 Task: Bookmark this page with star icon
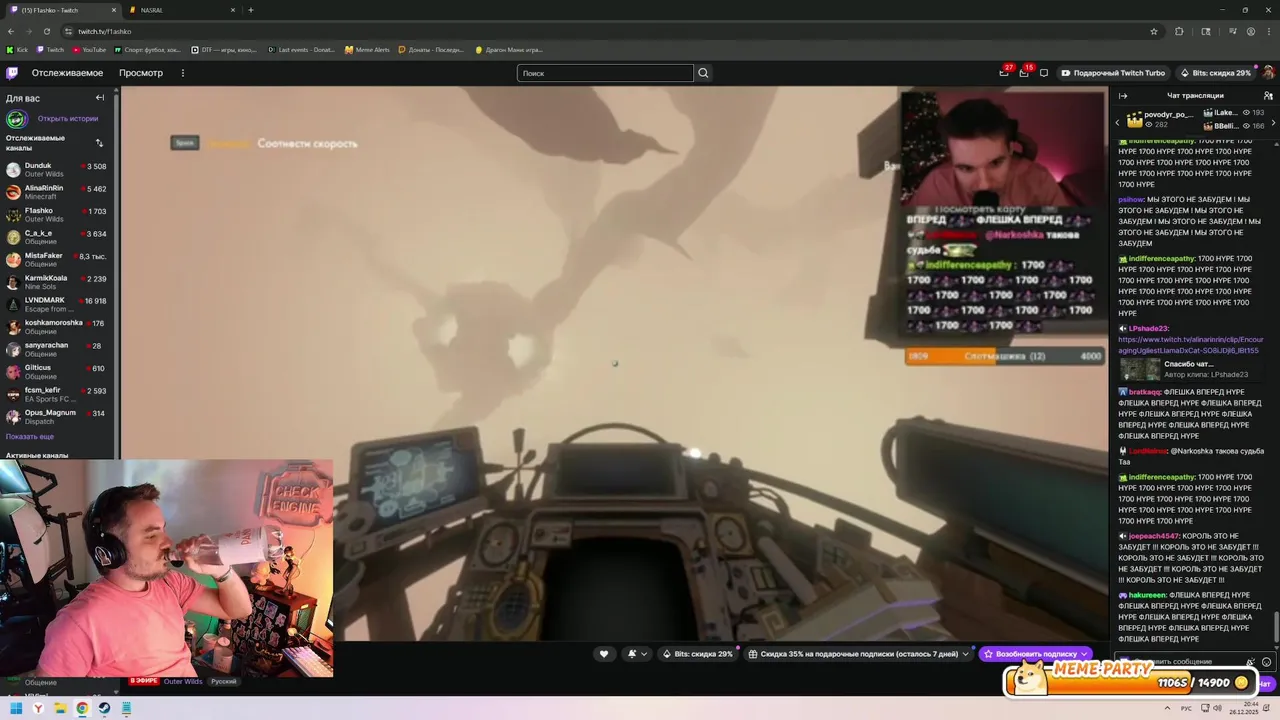pyautogui.click(x=1154, y=31)
